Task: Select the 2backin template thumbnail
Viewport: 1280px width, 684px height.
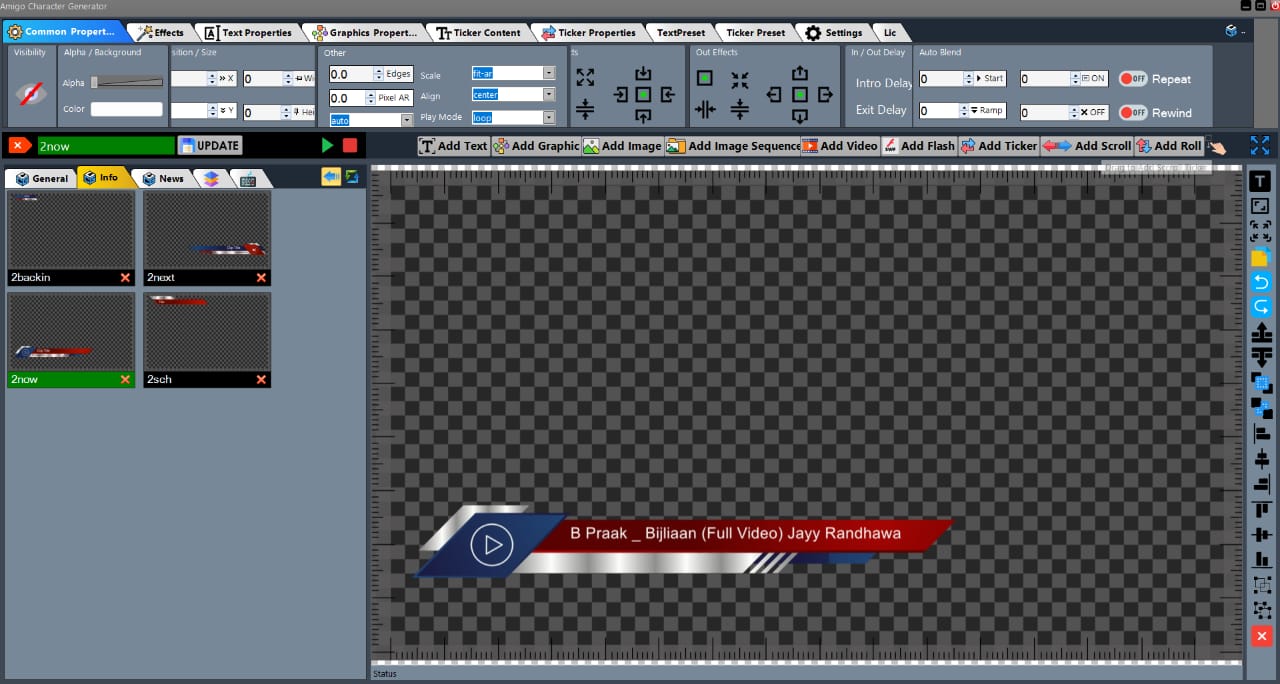Action: [71, 230]
